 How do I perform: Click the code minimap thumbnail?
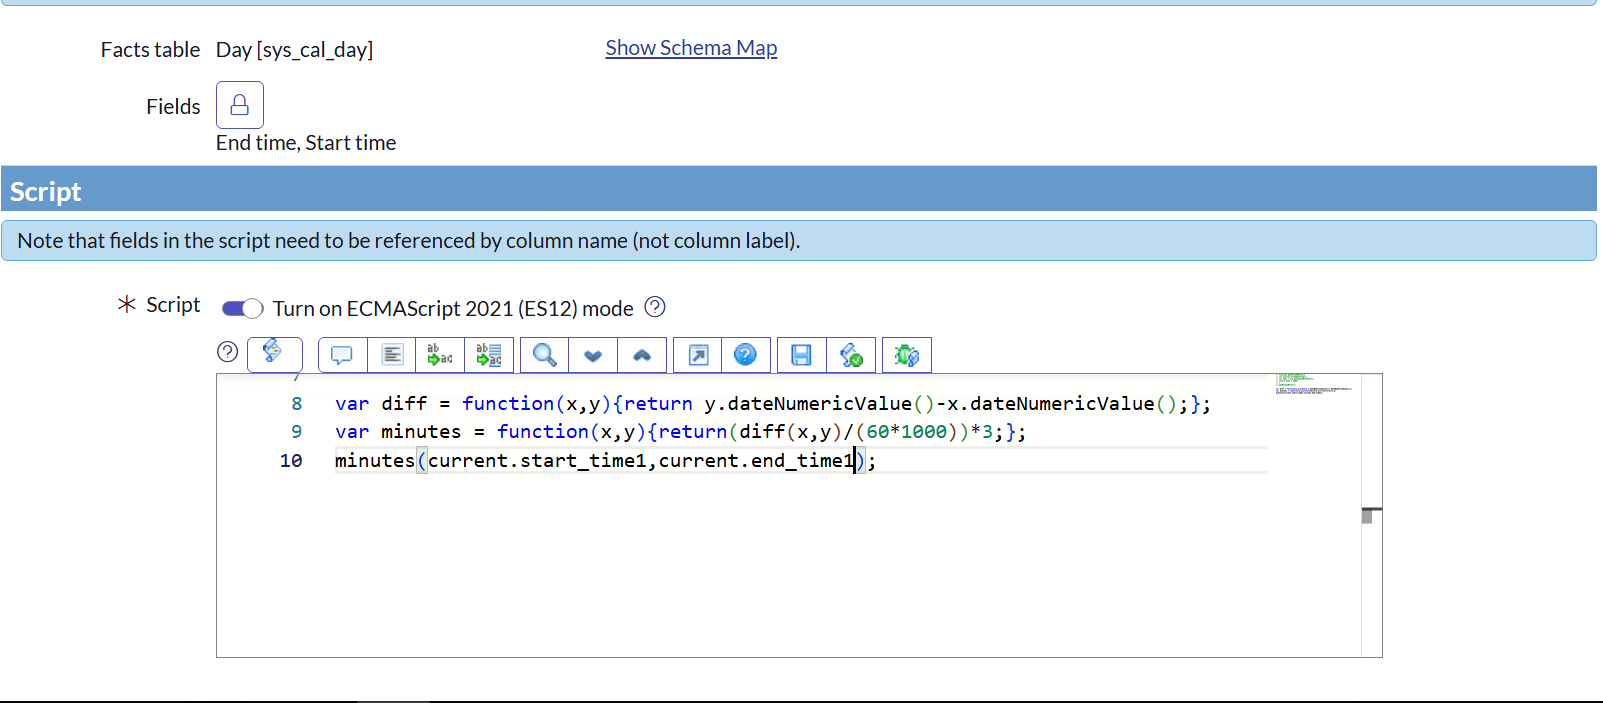1314,384
